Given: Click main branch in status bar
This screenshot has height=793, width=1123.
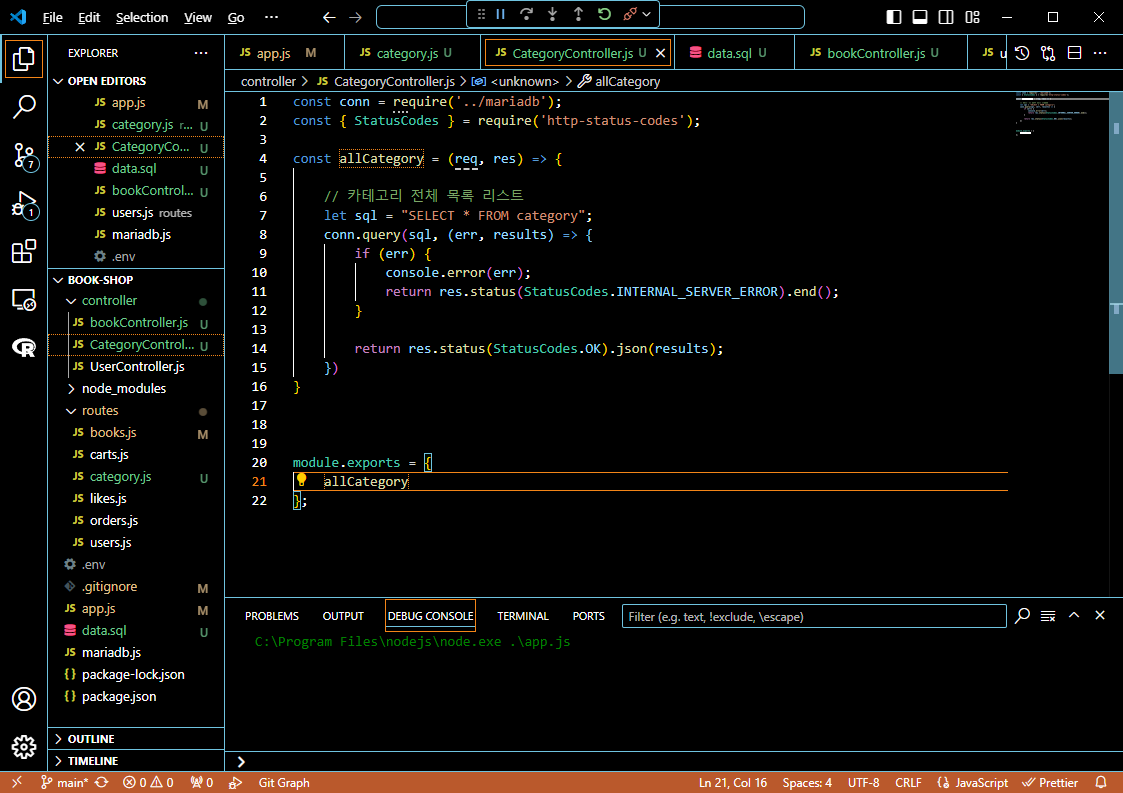Looking at the screenshot, I should point(64,782).
